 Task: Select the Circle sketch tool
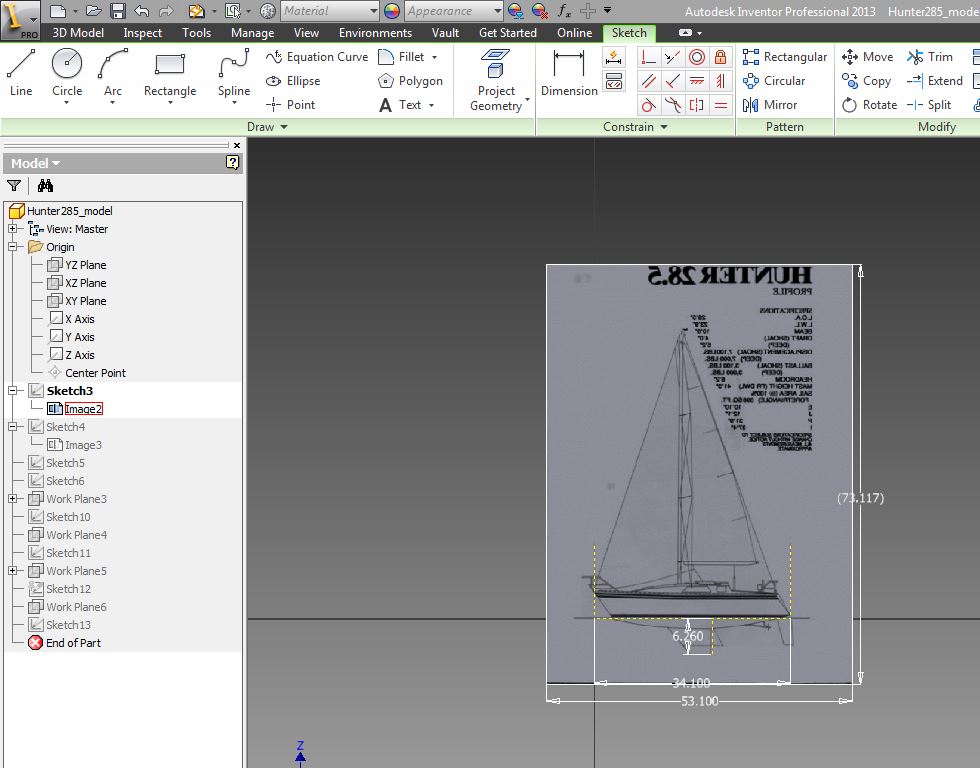(x=67, y=74)
